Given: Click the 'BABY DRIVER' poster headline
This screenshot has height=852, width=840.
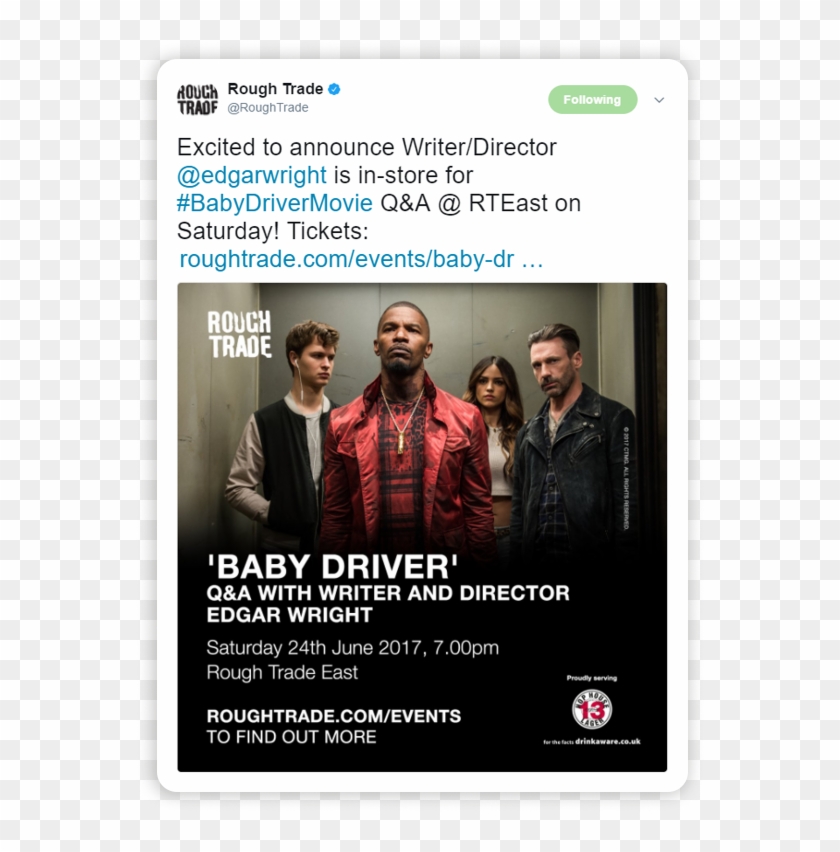Looking at the screenshot, I should [333, 567].
